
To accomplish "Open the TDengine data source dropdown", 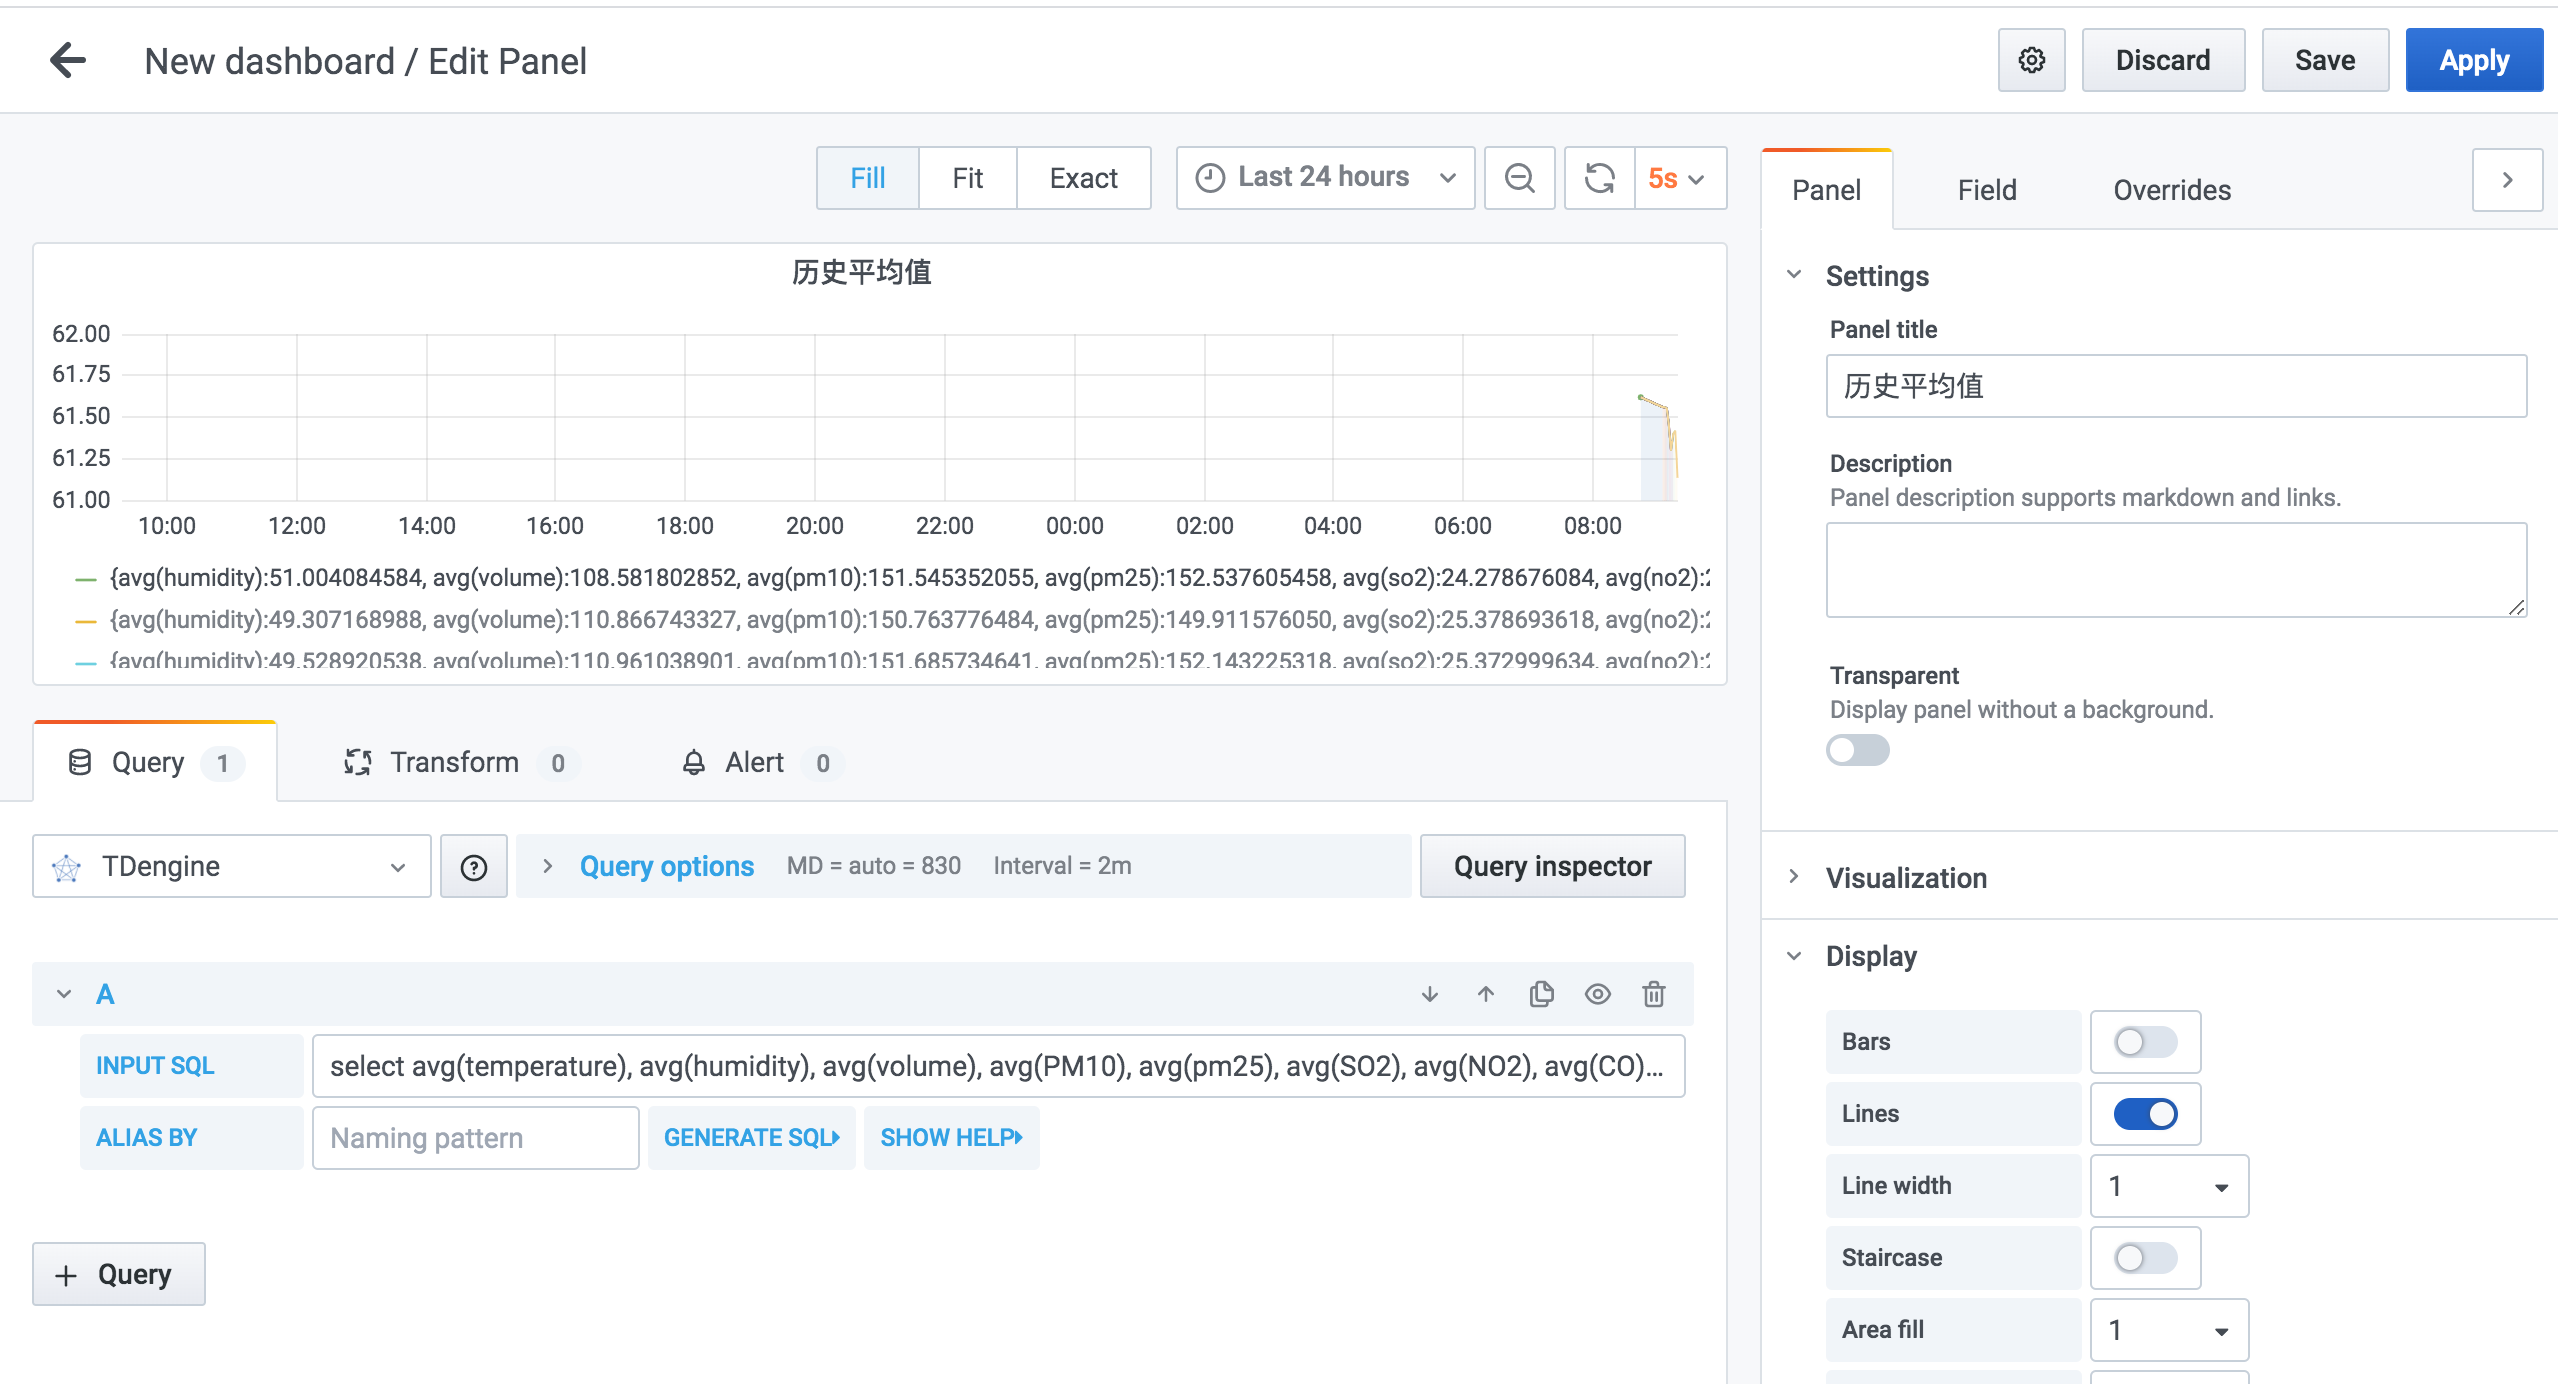I will 232,866.
